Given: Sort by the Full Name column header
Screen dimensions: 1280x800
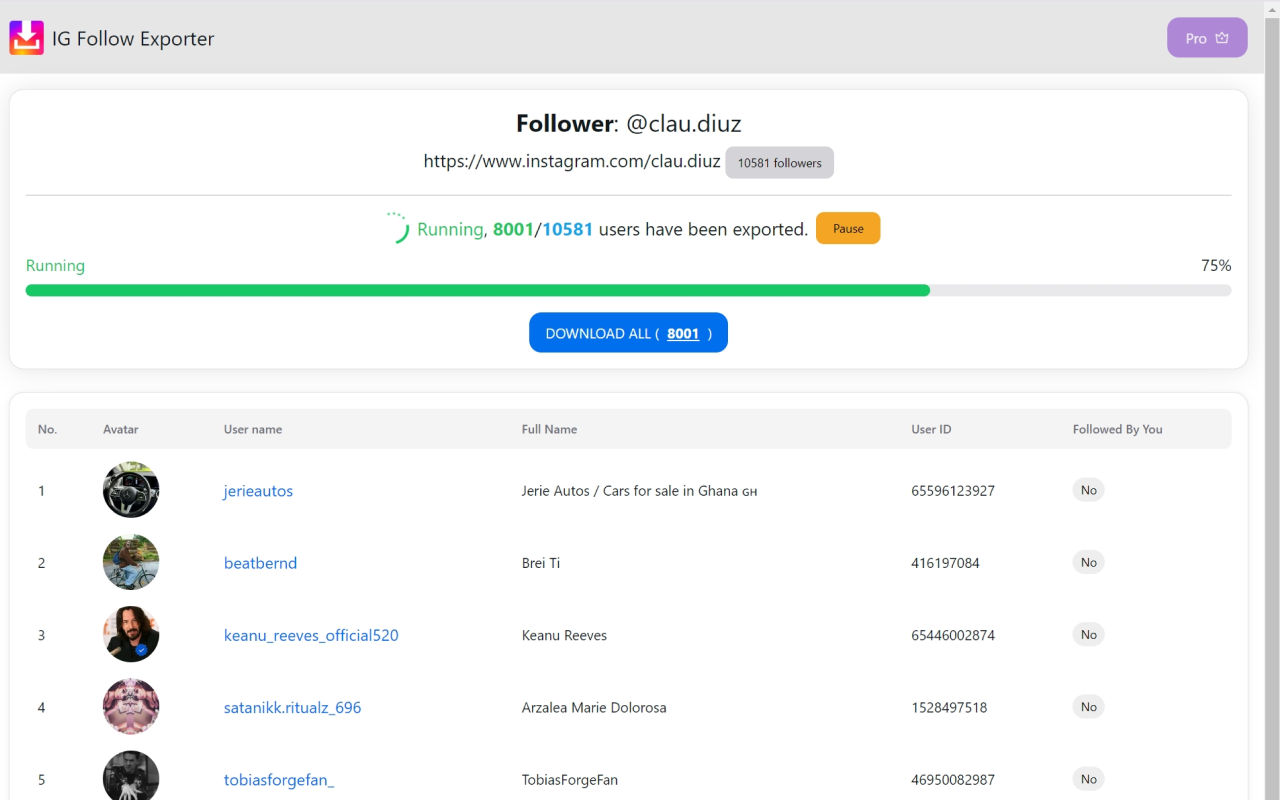Looking at the screenshot, I should coord(549,429).
